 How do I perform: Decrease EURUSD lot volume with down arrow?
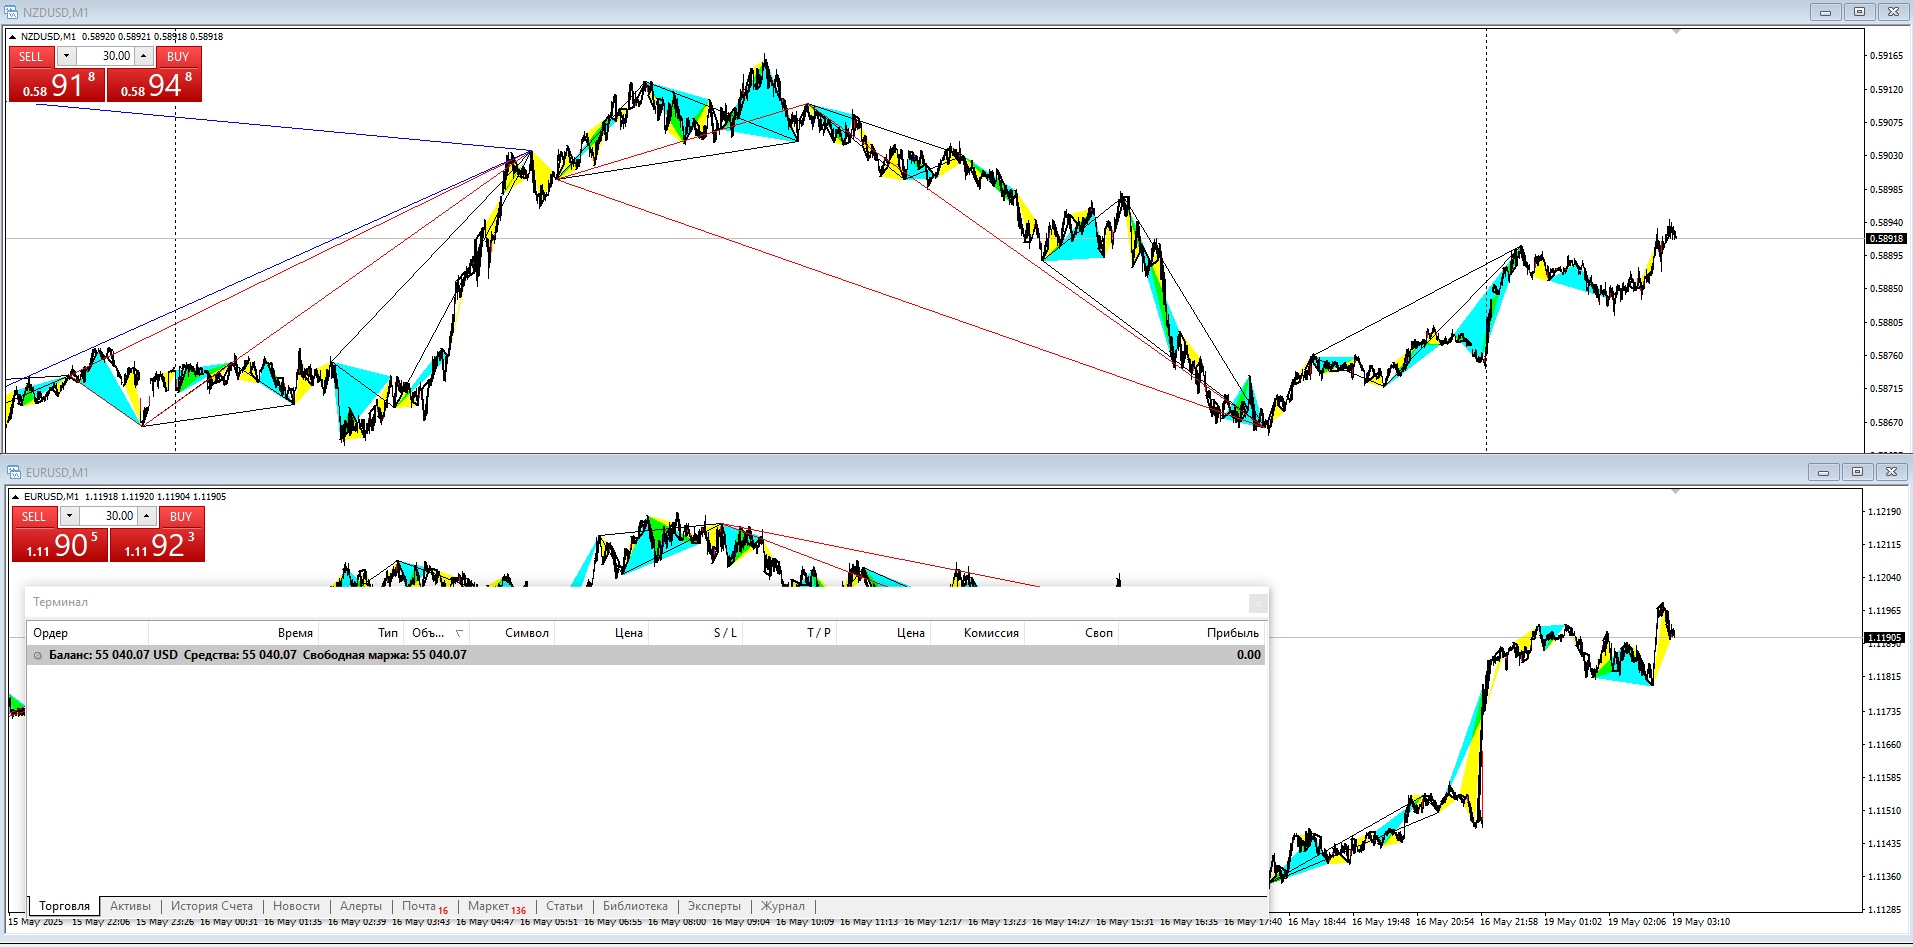tap(69, 516)
